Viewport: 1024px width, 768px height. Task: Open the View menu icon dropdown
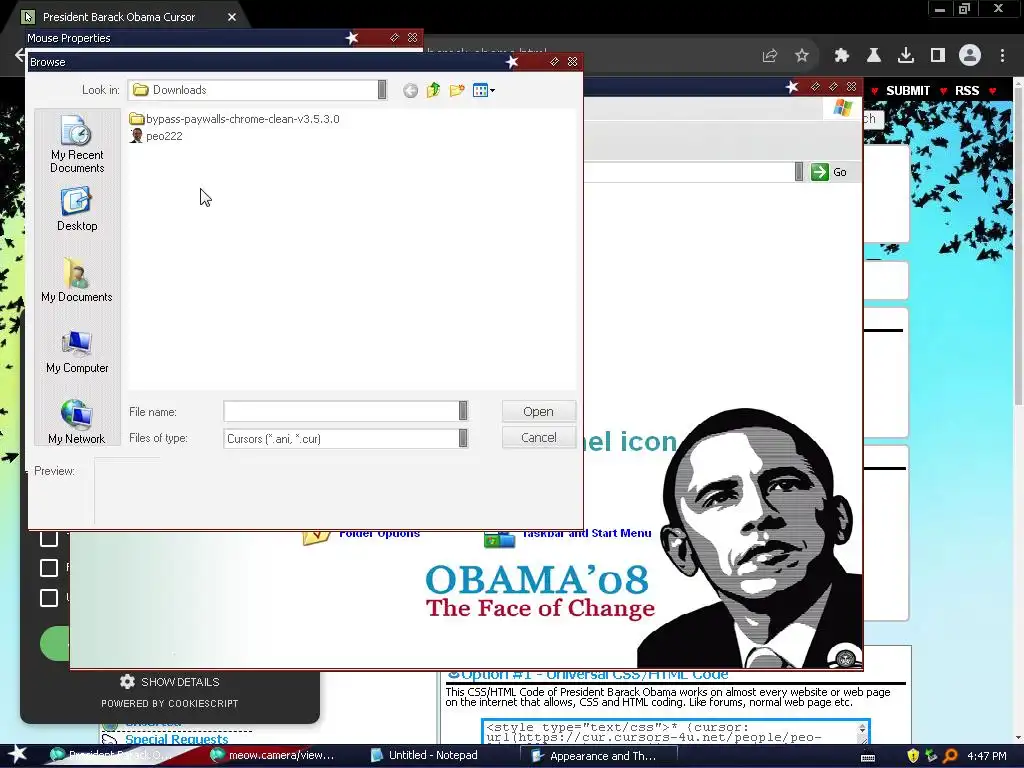[x=484, y=90]
